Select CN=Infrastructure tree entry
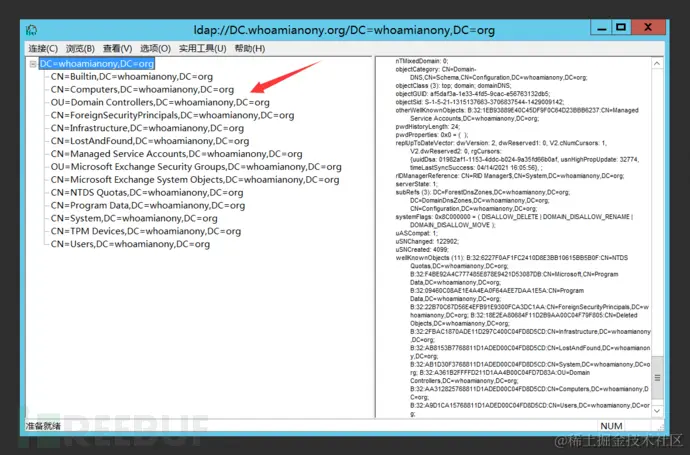 [x=147, y=128]
